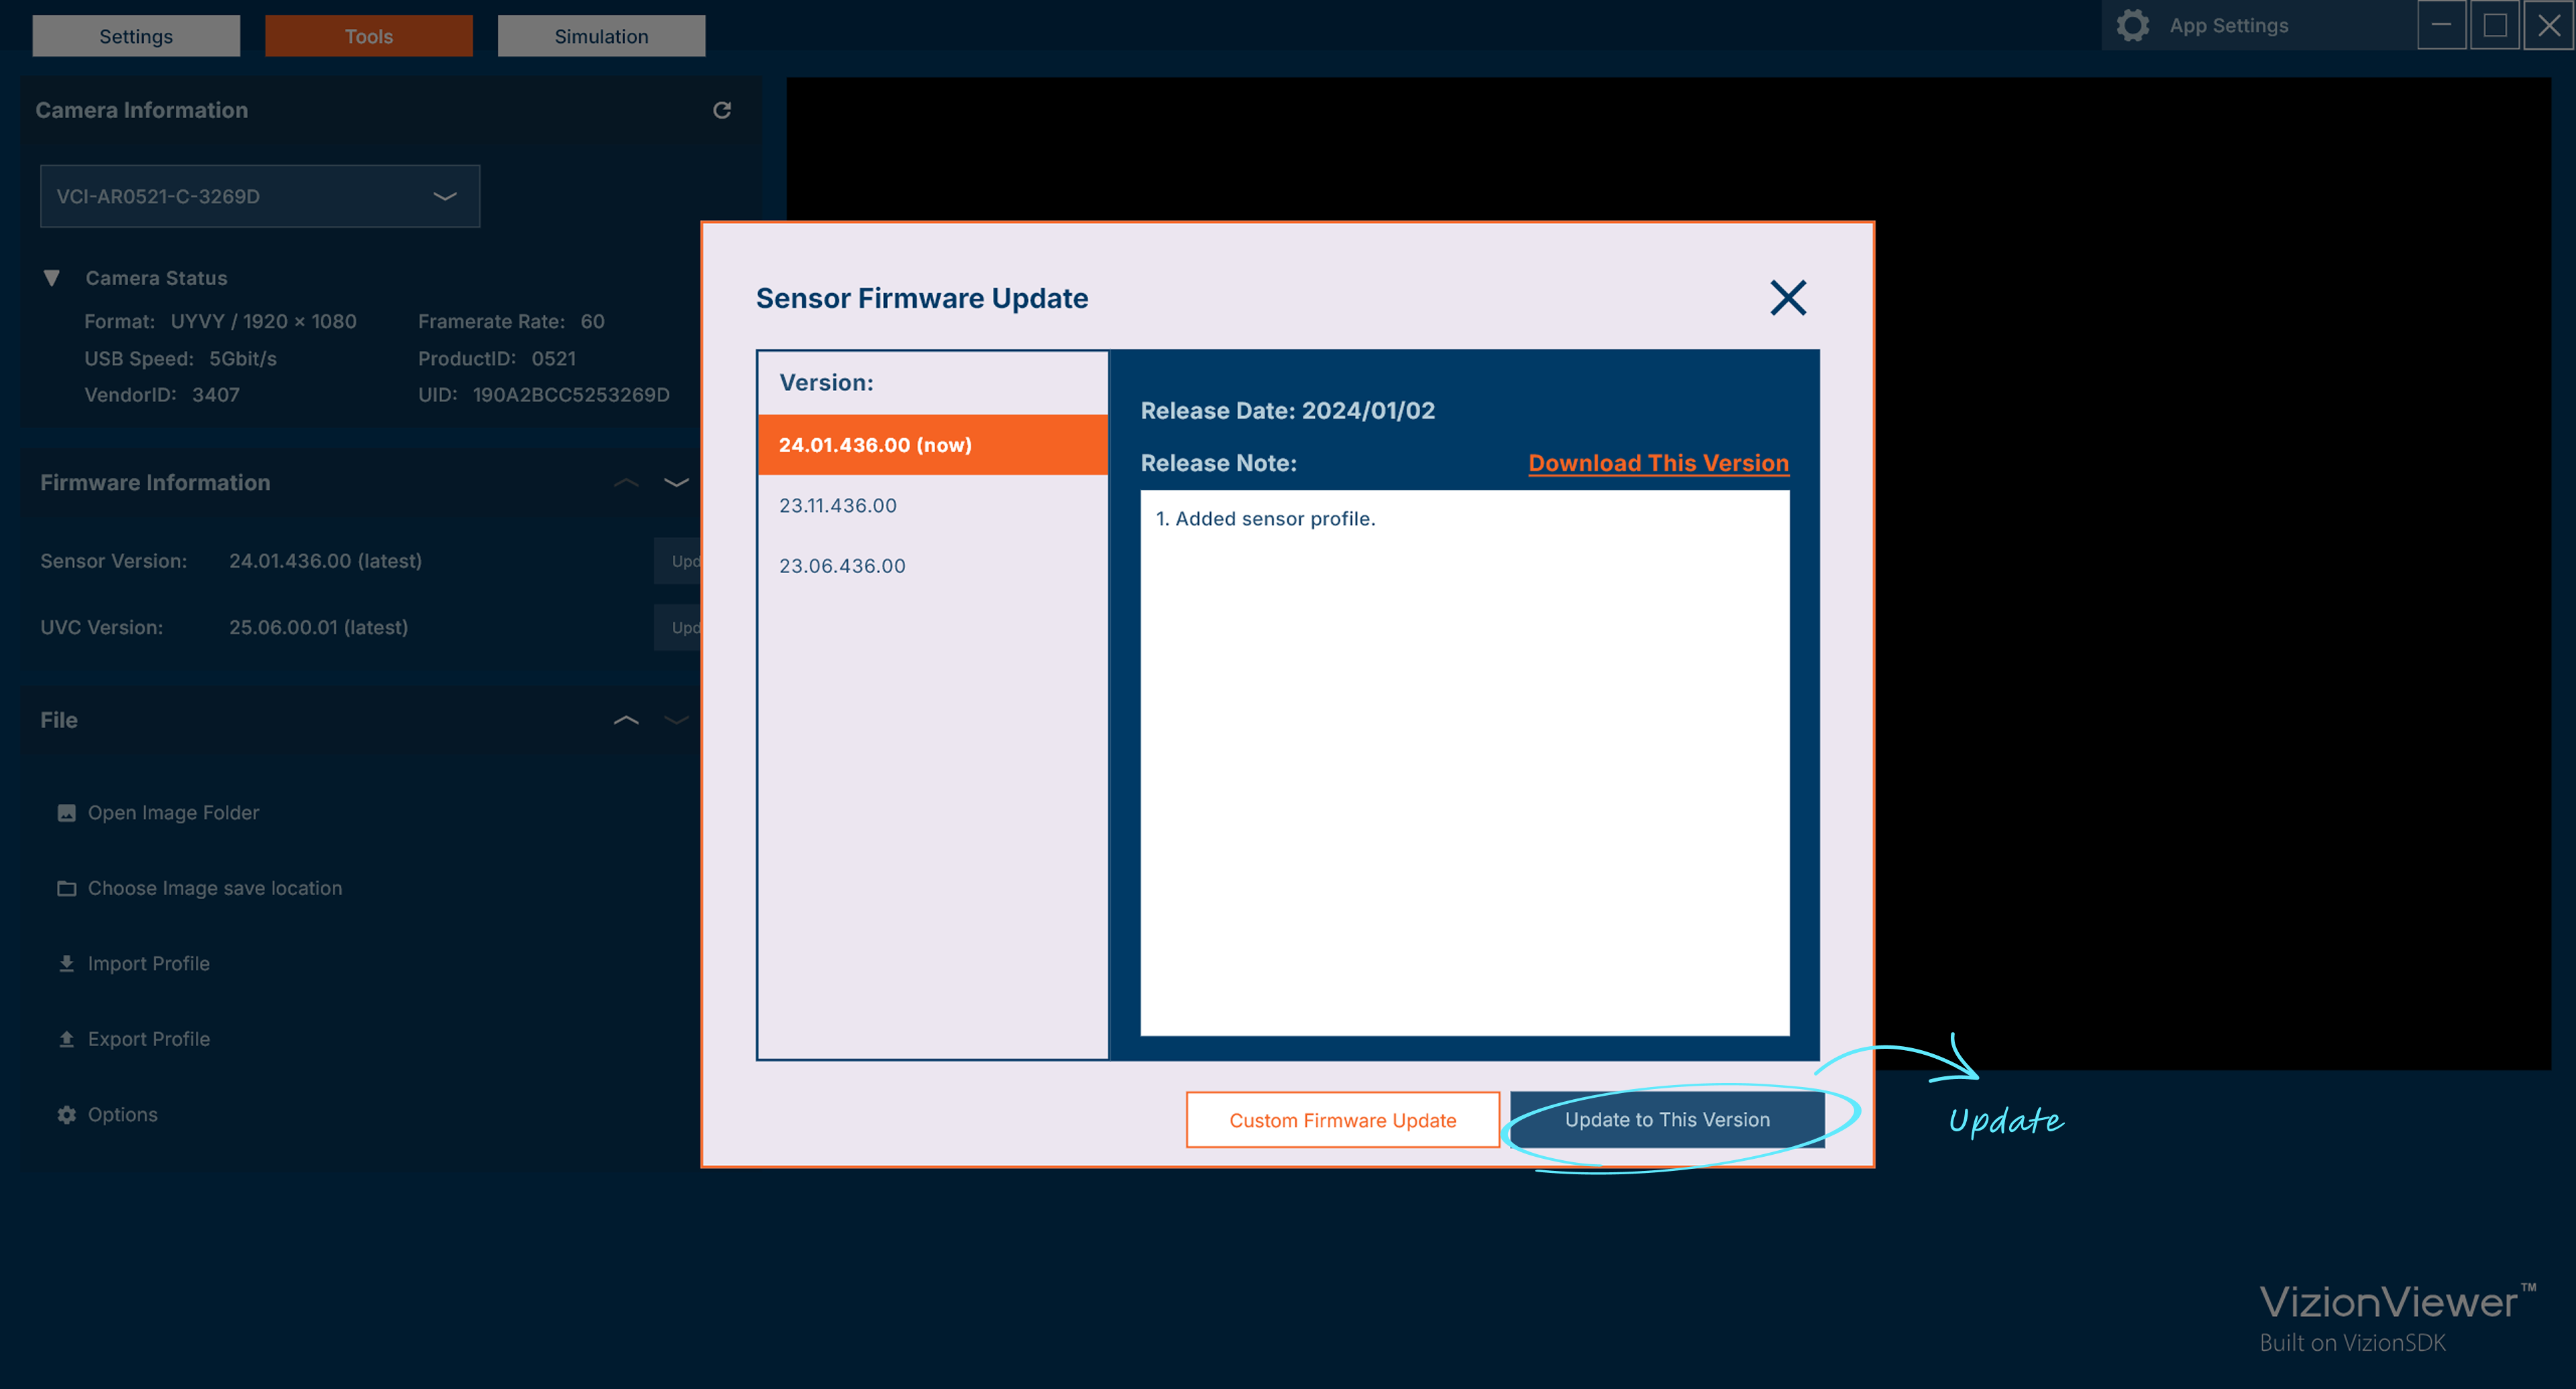Import Profile from file
The height and width of the screenshot is (1389, 2576).
coord(147,963)
